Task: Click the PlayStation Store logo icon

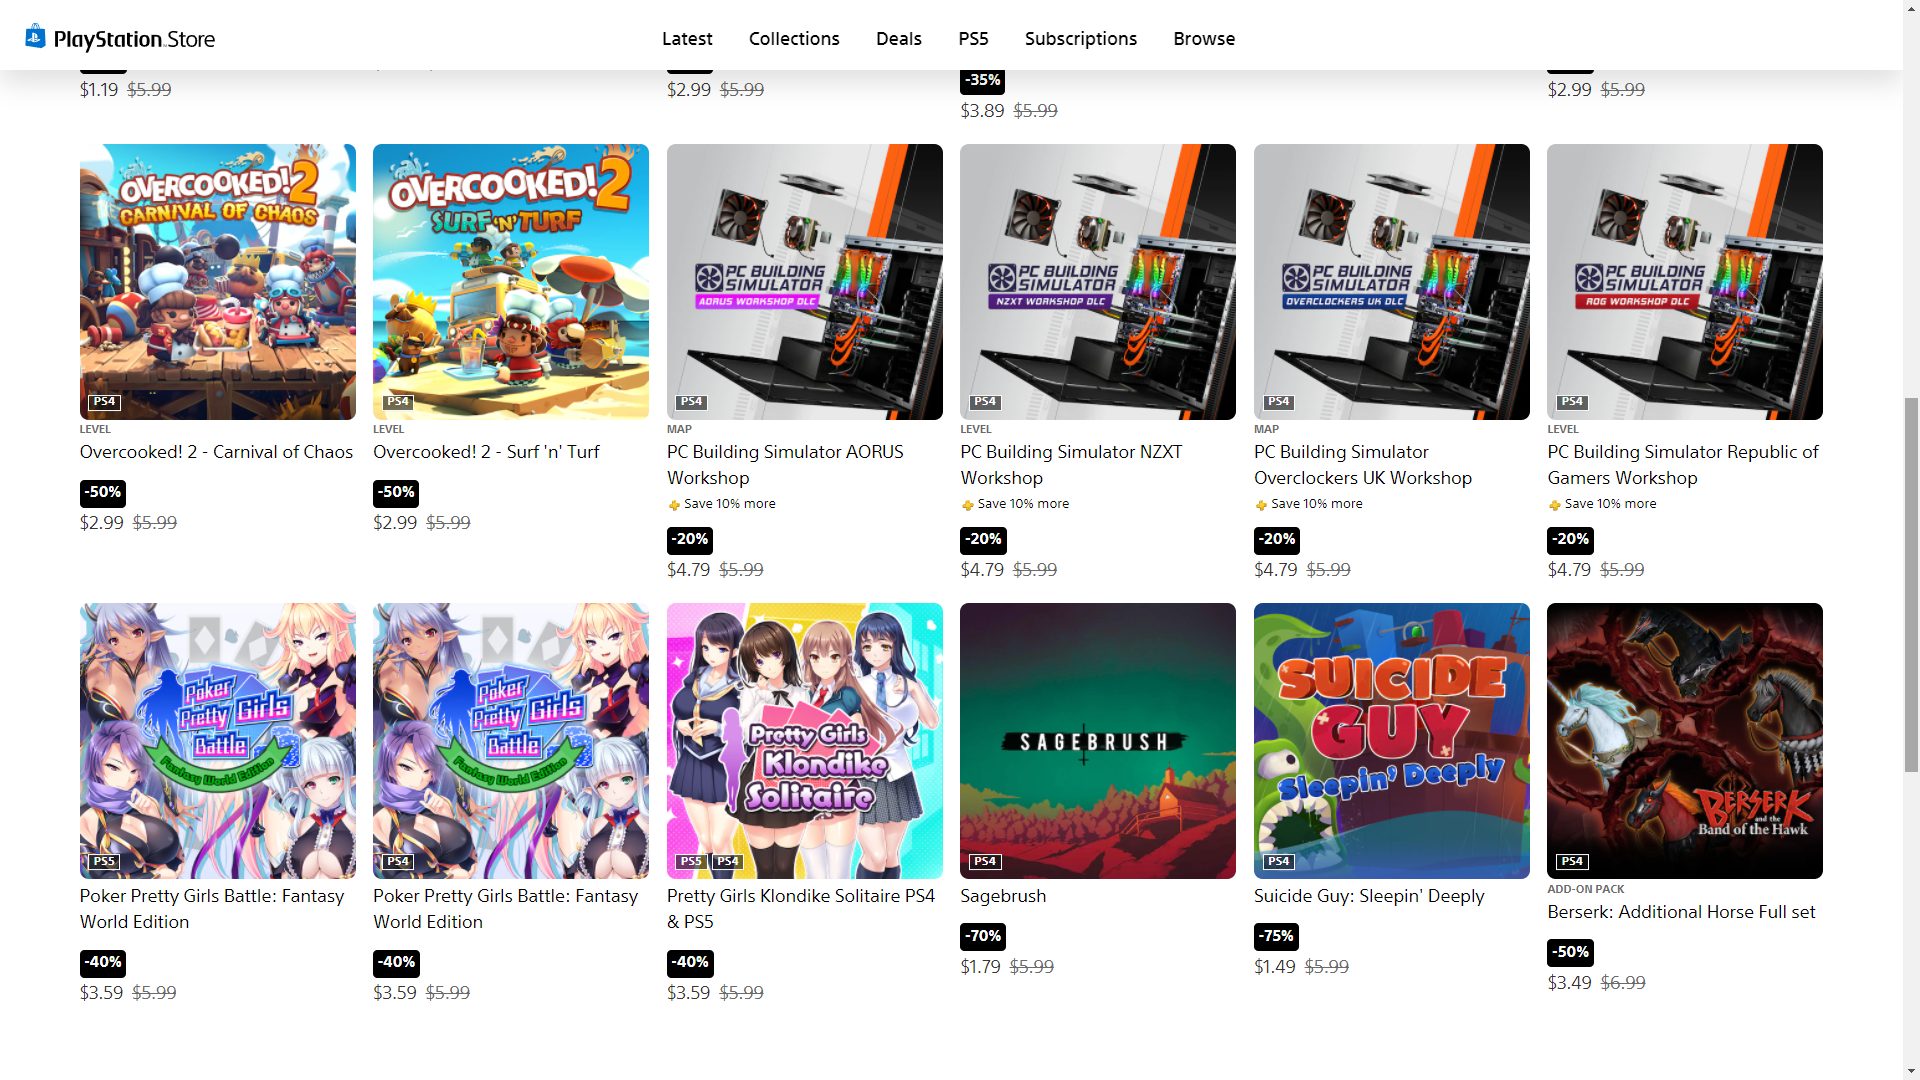Action: (x=35, y=37)
